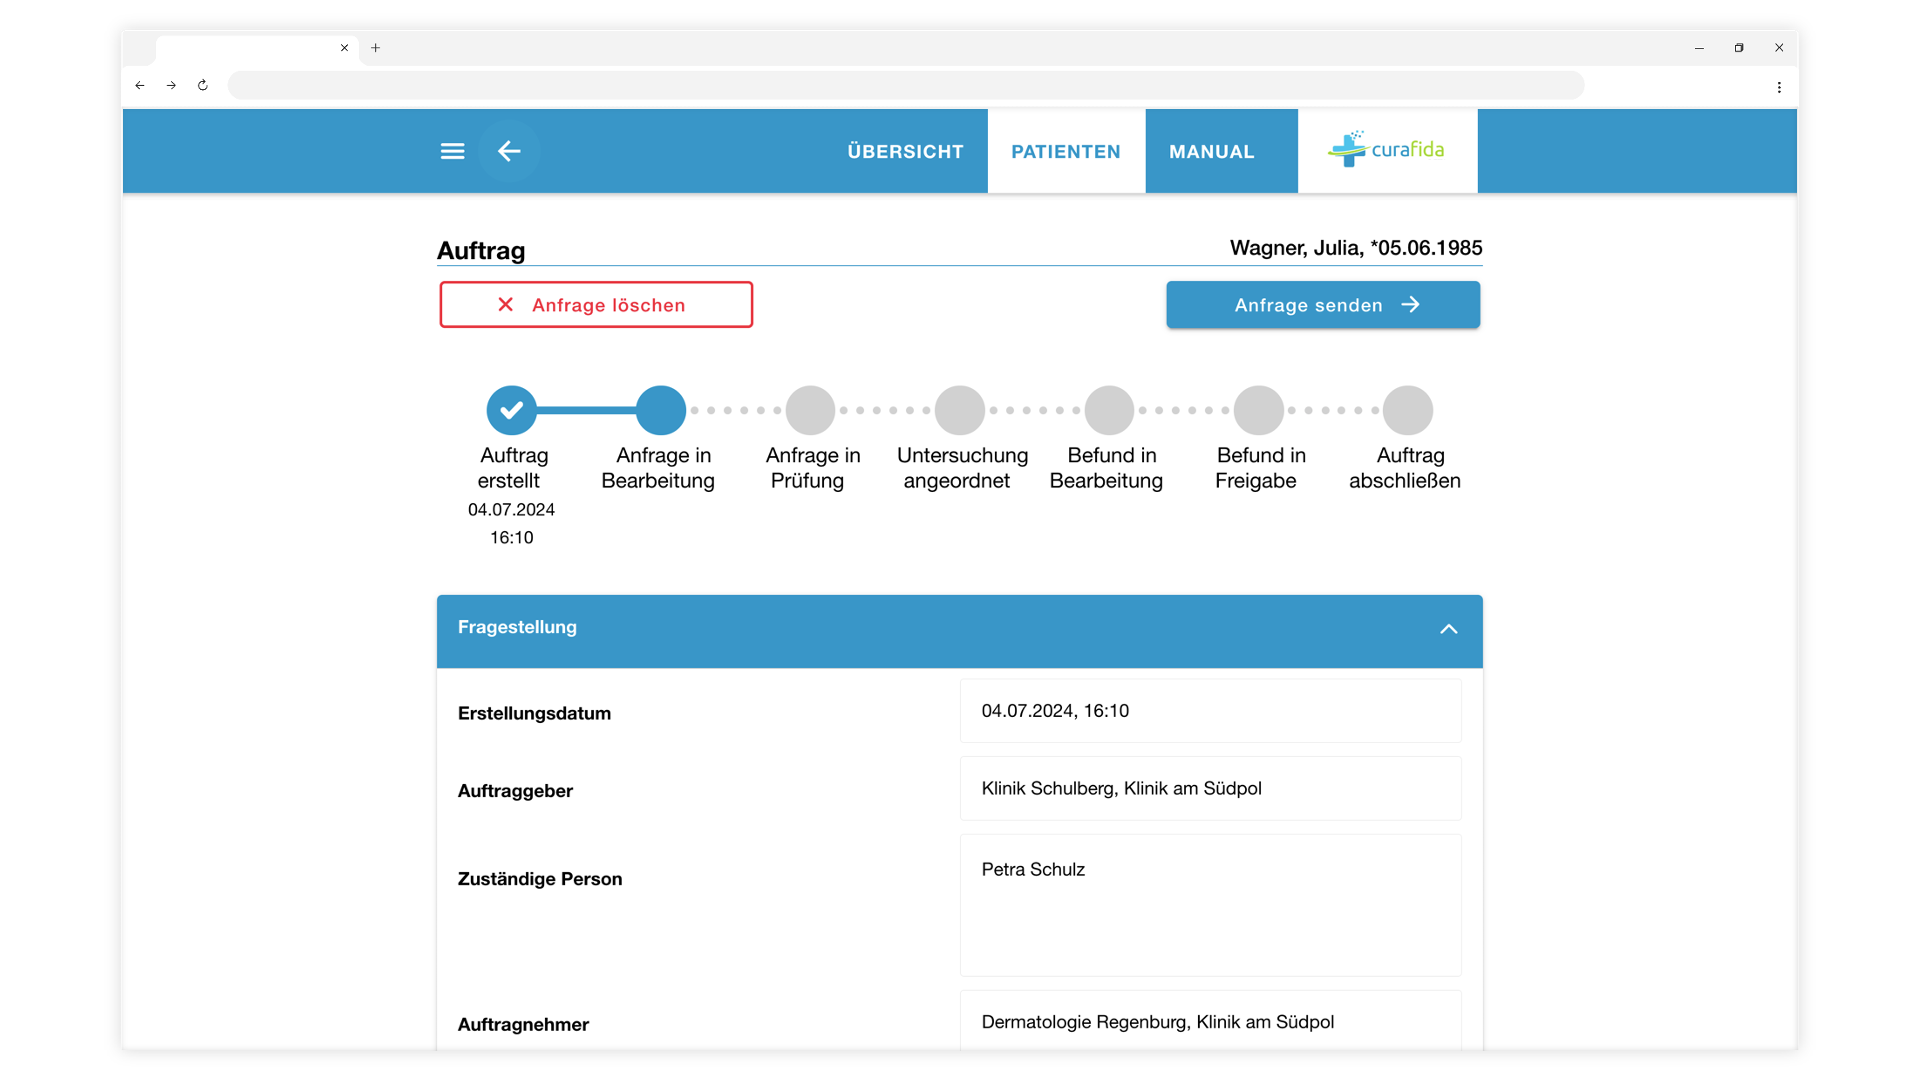Open the browser three-dot menu
The height and width of the screenshot is (1080, 1920).
[1779, 87]
